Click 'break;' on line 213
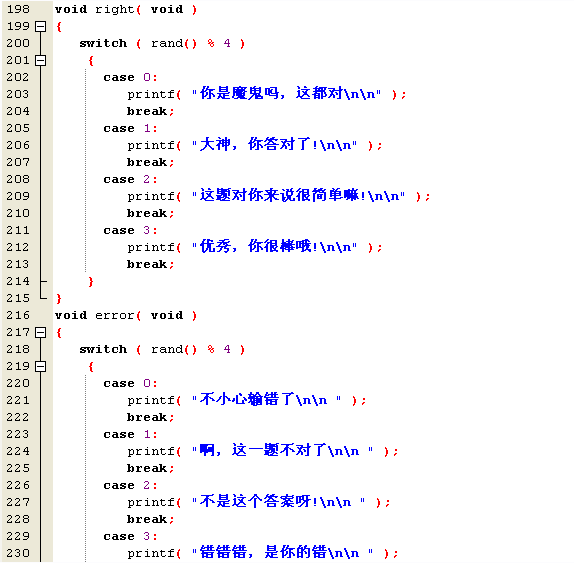Image resolution: width=574 pixels, height=563 pixels. (150, 264)
